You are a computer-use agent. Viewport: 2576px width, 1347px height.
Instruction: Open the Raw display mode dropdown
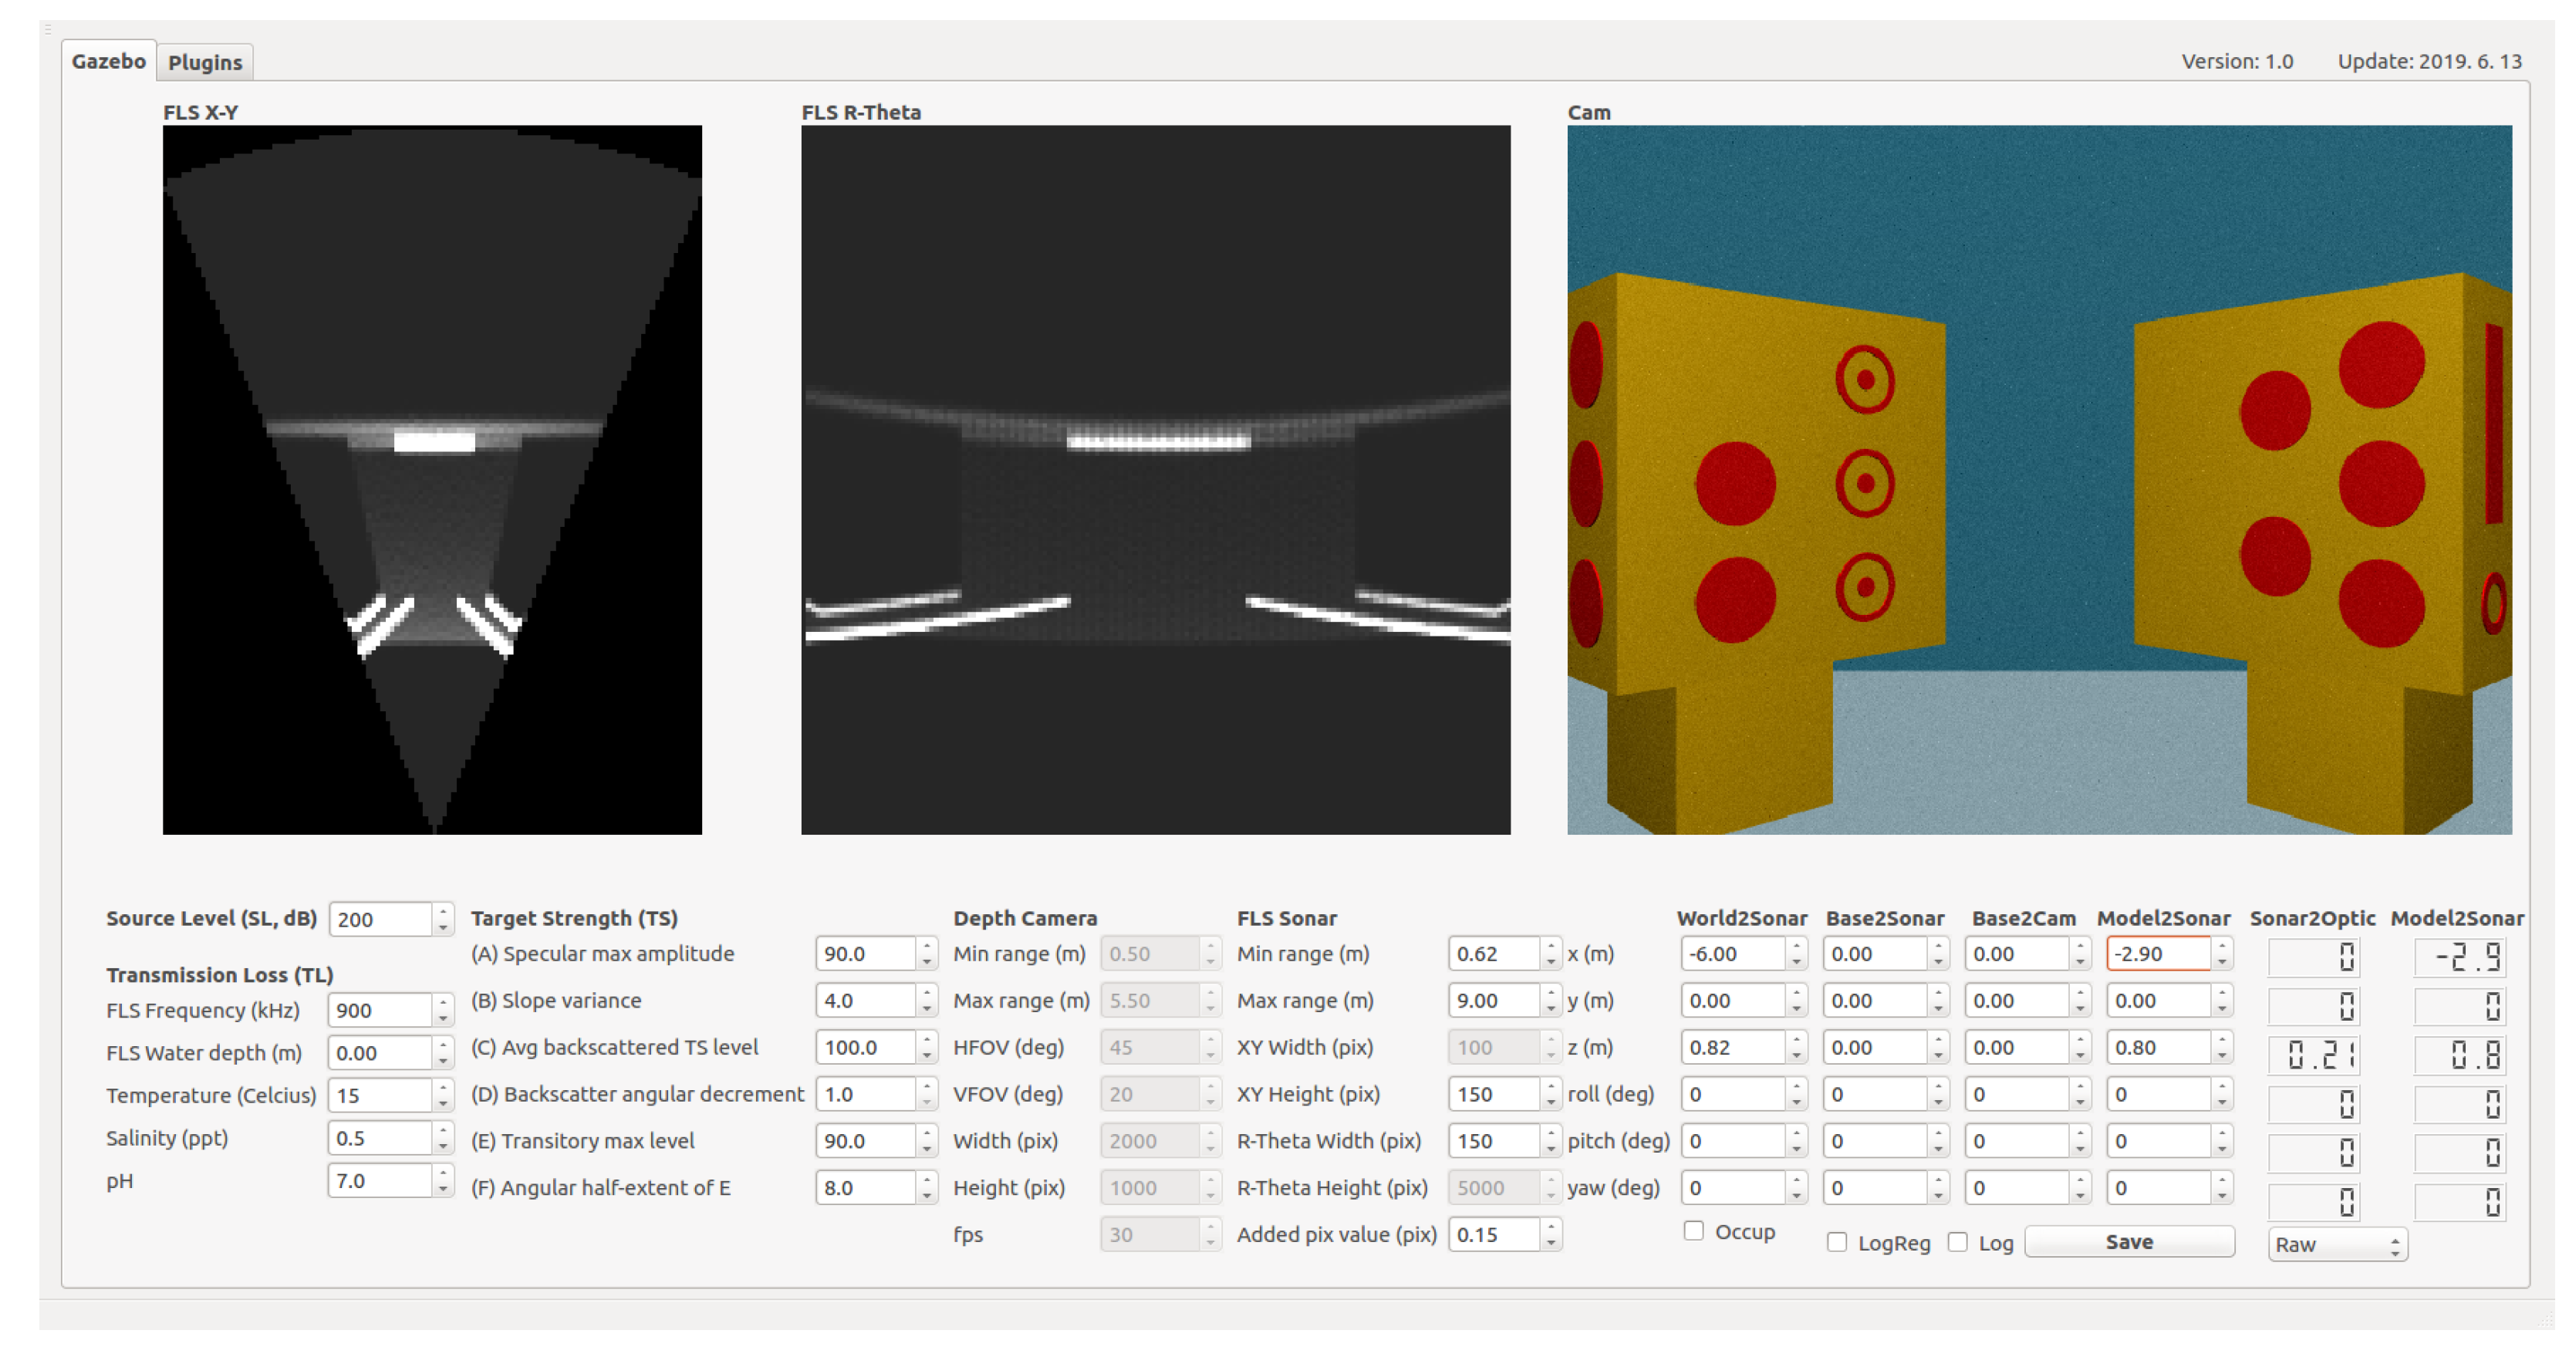pyautogui.click(x=2337, y=1244)
